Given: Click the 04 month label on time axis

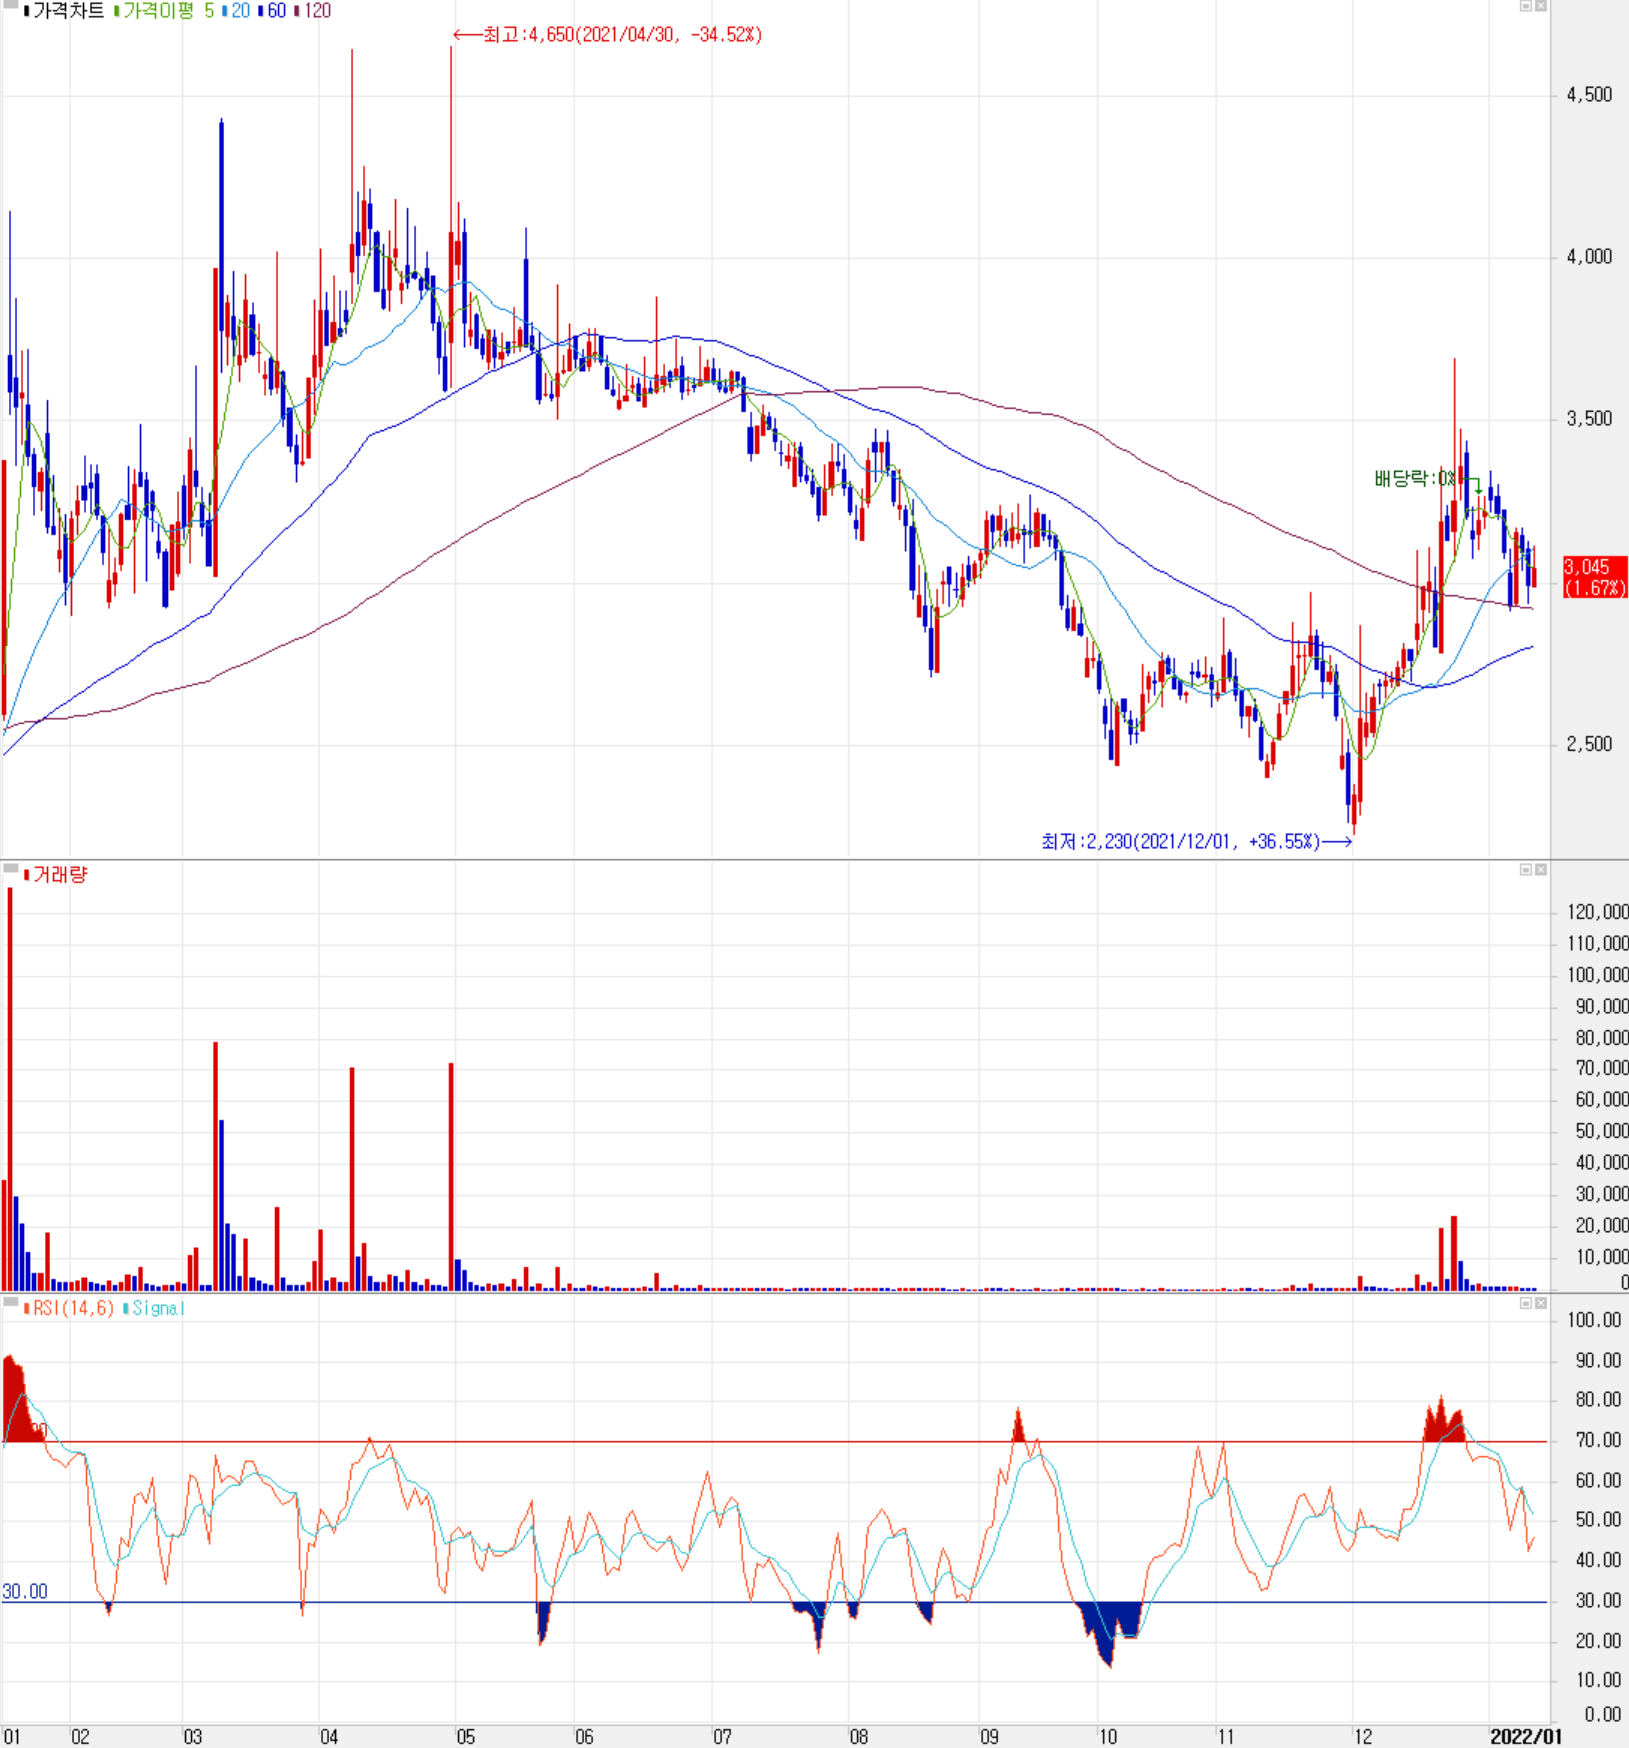Looking at the screenshot, I should [329, 1737].
